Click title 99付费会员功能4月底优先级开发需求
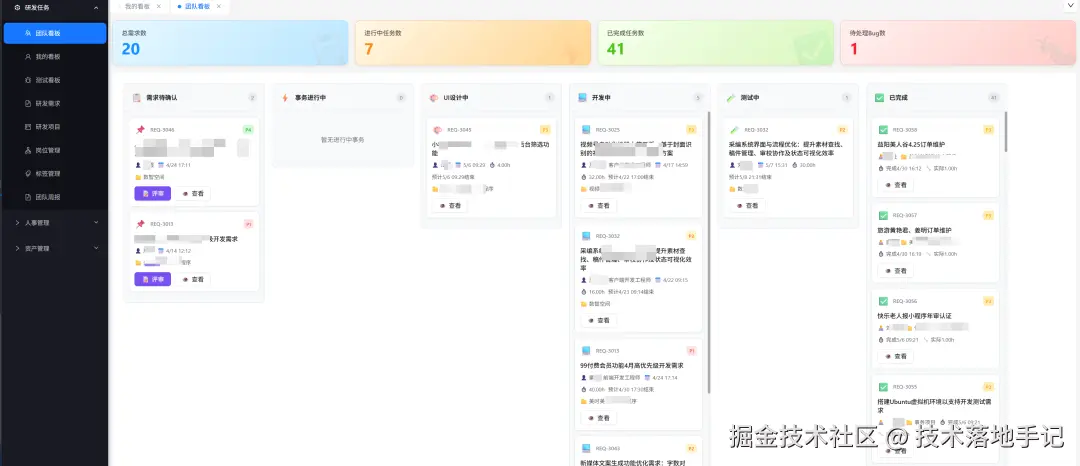The width and height of the screenshot is (1080, 466). click(632, 366)
